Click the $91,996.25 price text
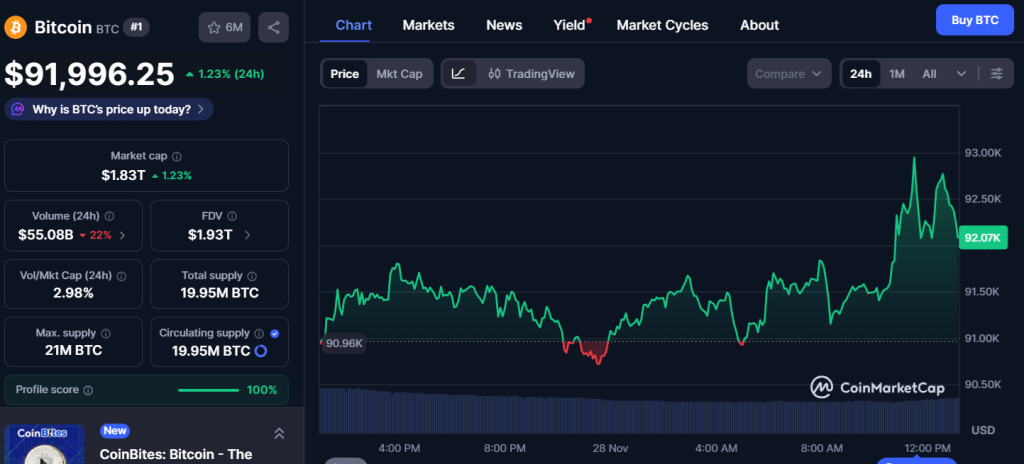The image size is (1024, 464). tap(89, 74)
